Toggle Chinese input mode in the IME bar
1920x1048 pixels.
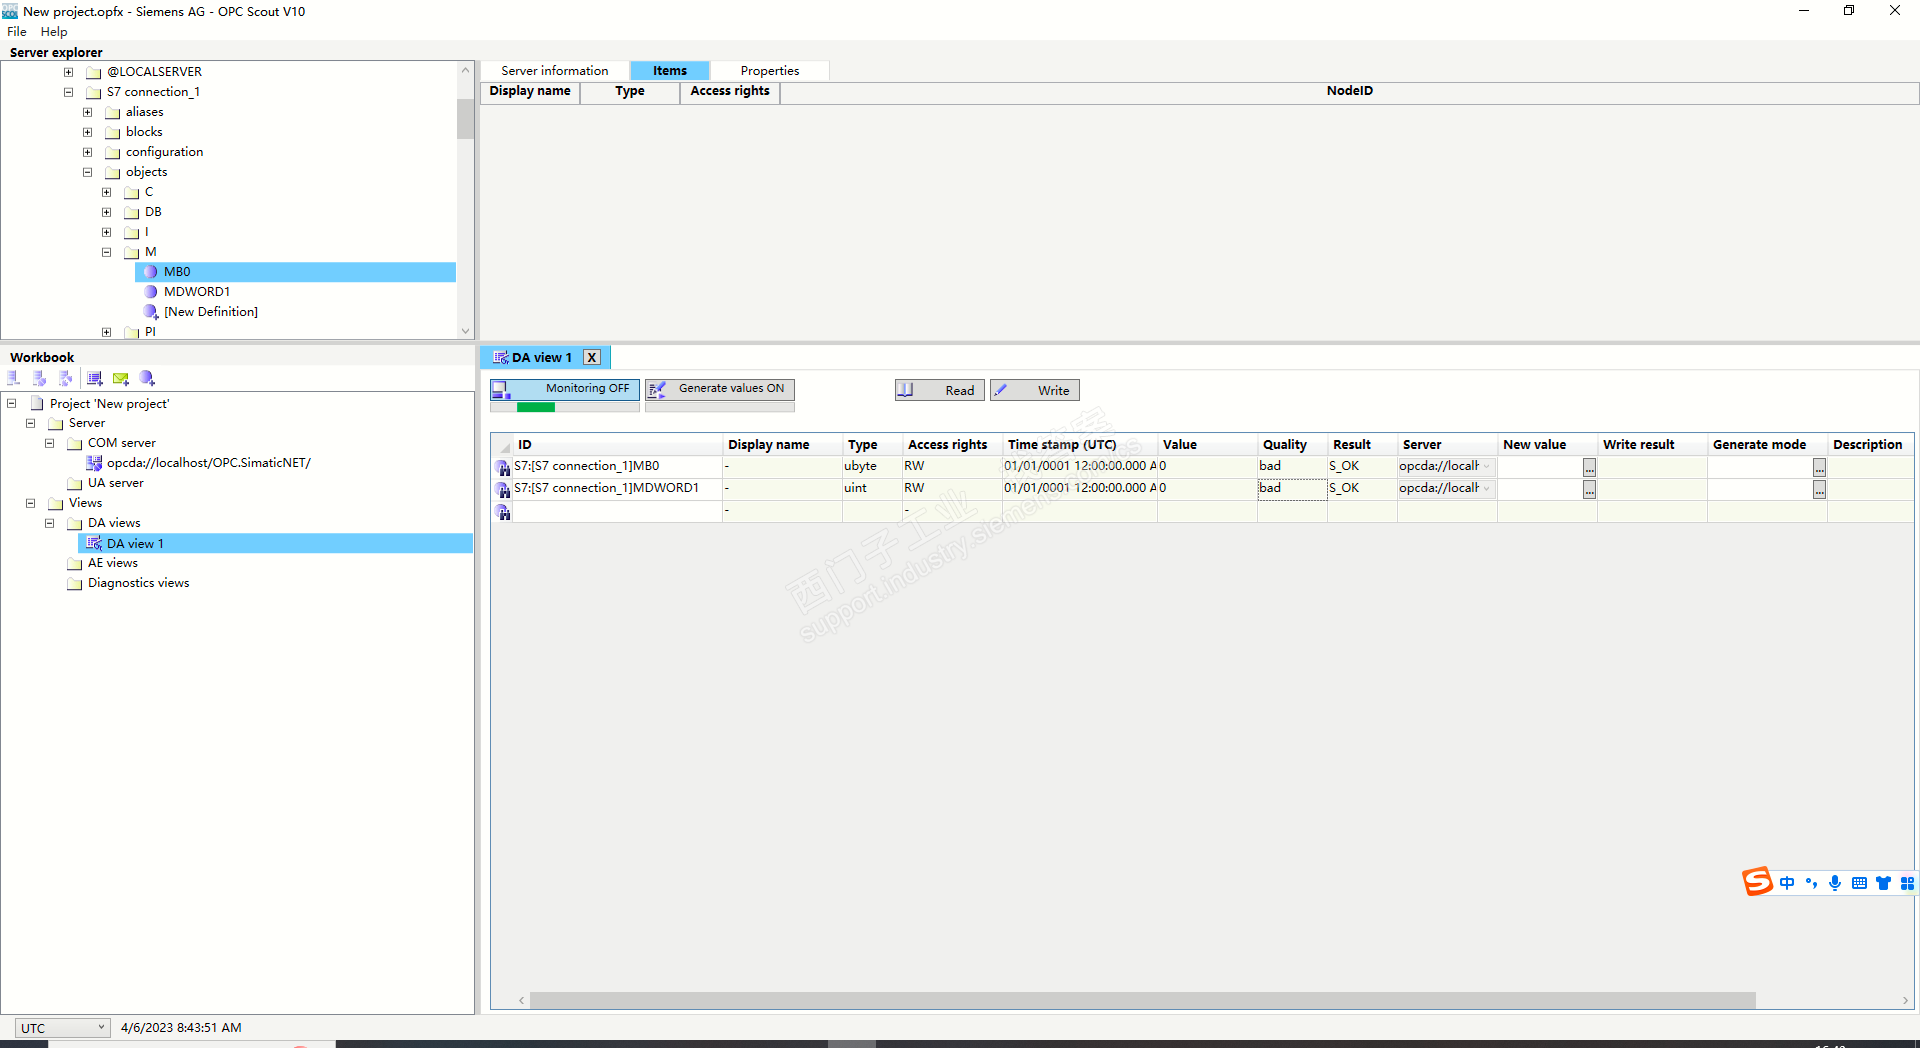coord(1787,883)
